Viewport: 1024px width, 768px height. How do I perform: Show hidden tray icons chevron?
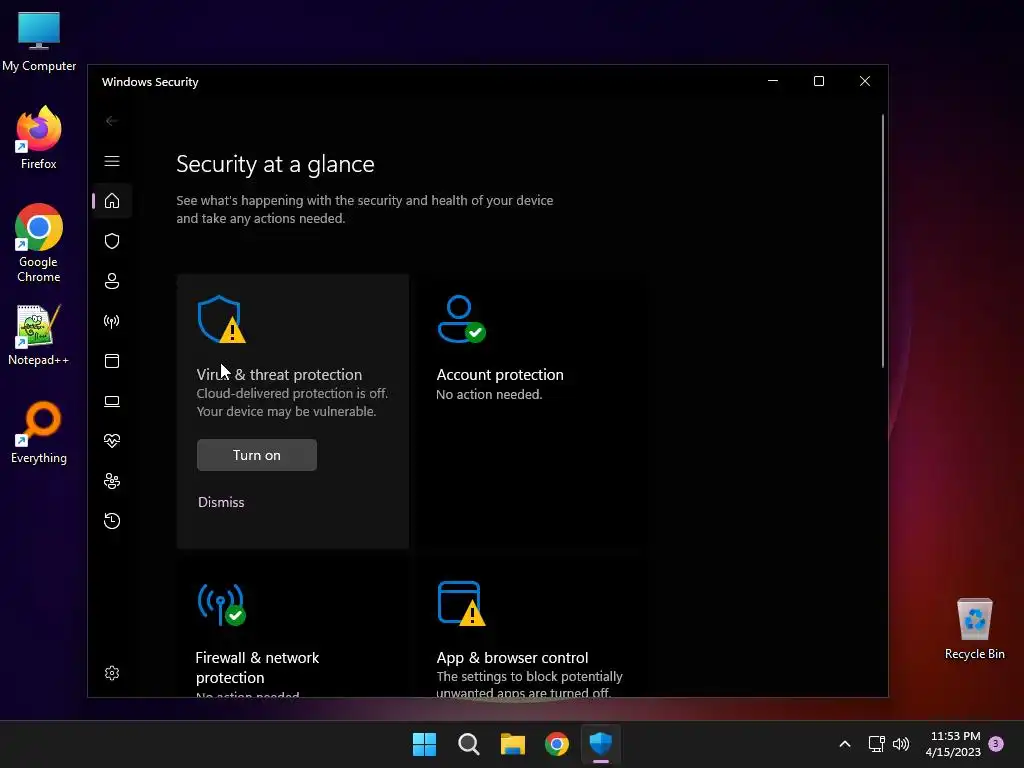(x=844, y=744)
